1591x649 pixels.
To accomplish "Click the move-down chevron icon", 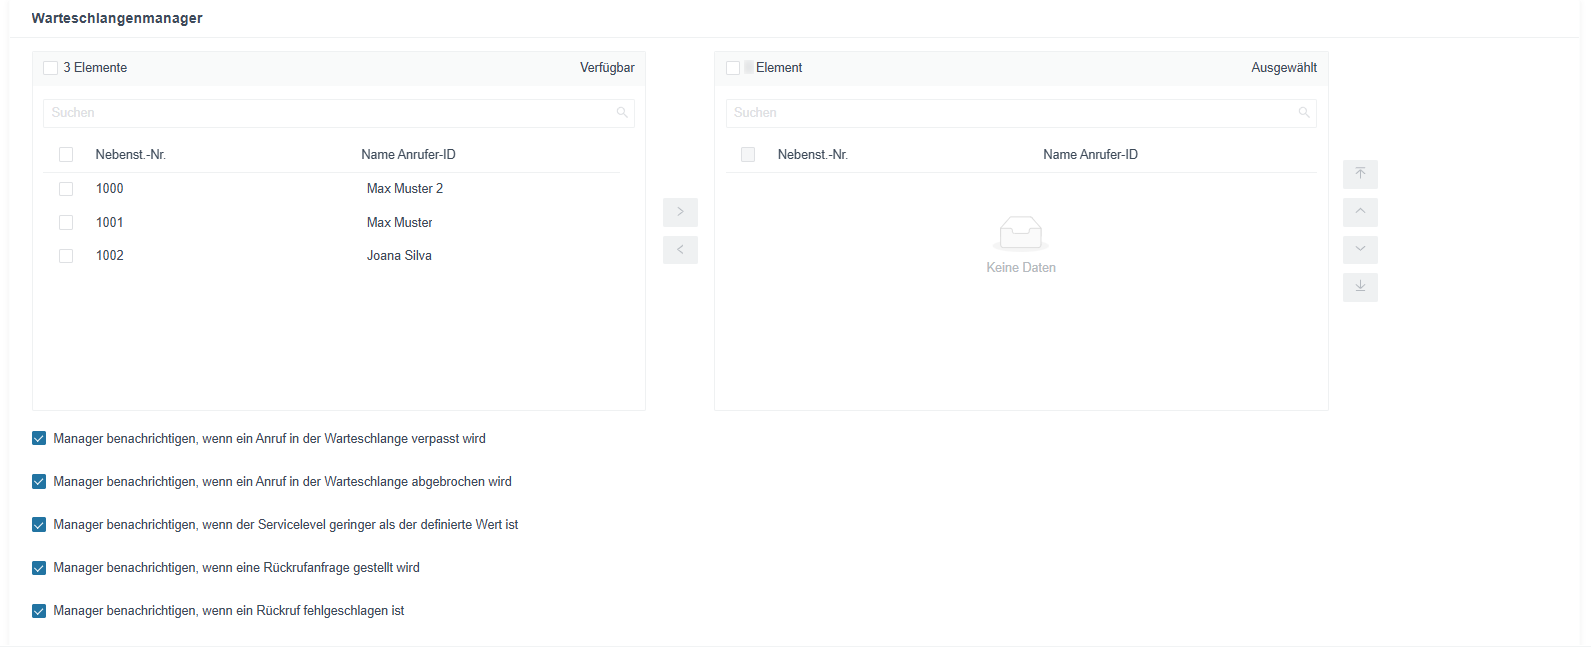I will coord(1360,249).
